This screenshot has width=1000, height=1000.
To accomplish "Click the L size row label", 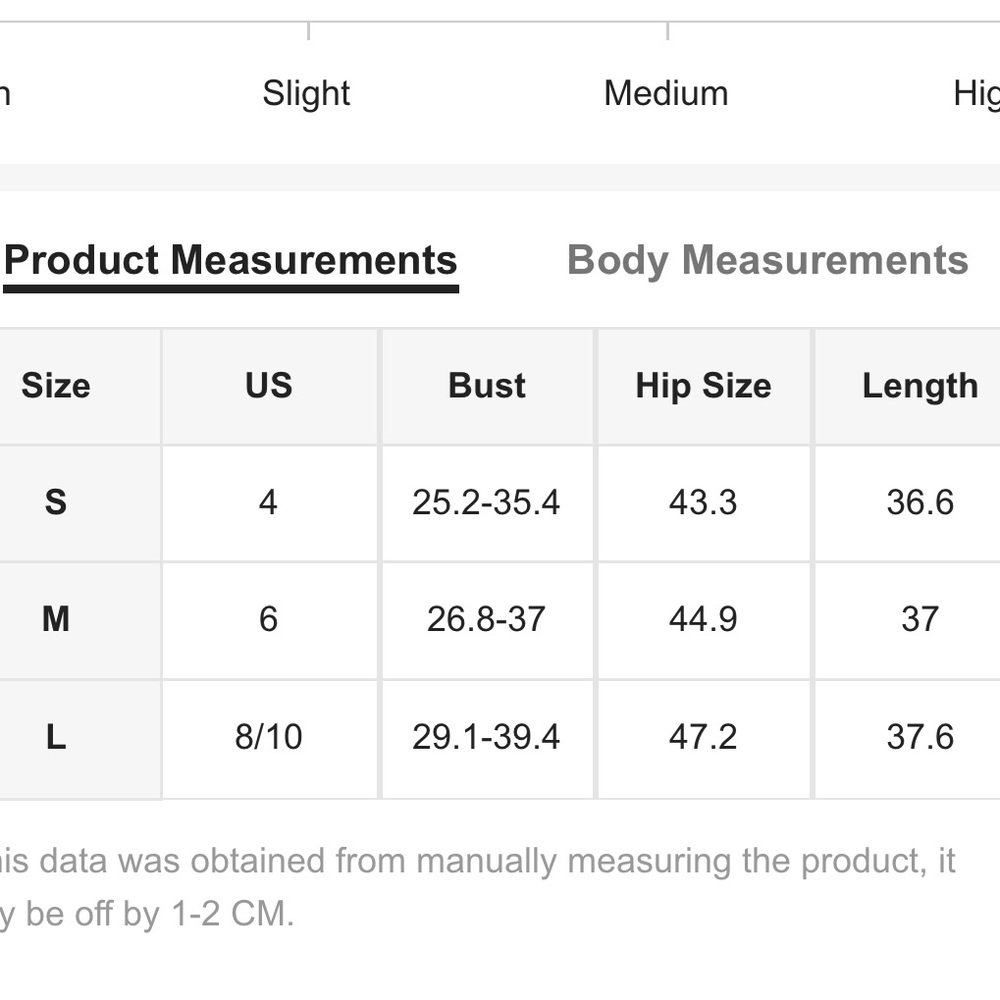I will tap(56, 737).
